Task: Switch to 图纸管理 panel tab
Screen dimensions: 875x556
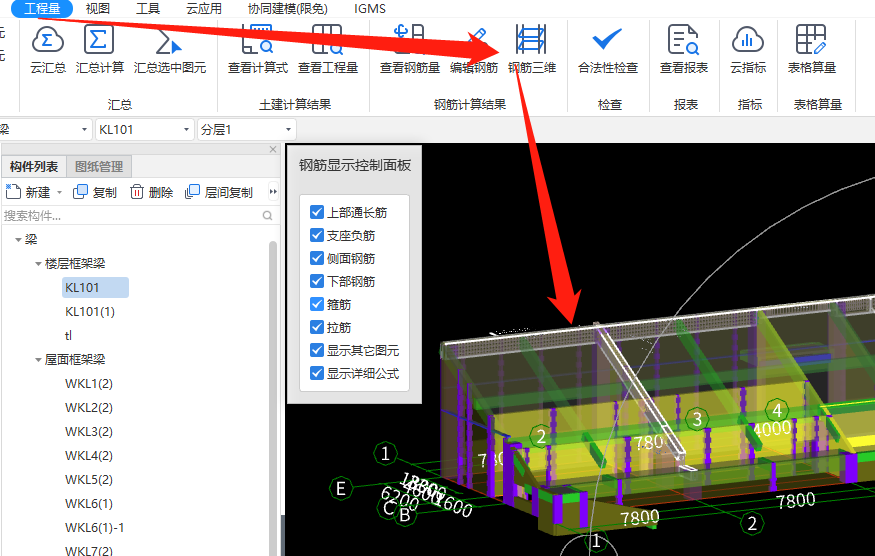Action: [99, 166]
